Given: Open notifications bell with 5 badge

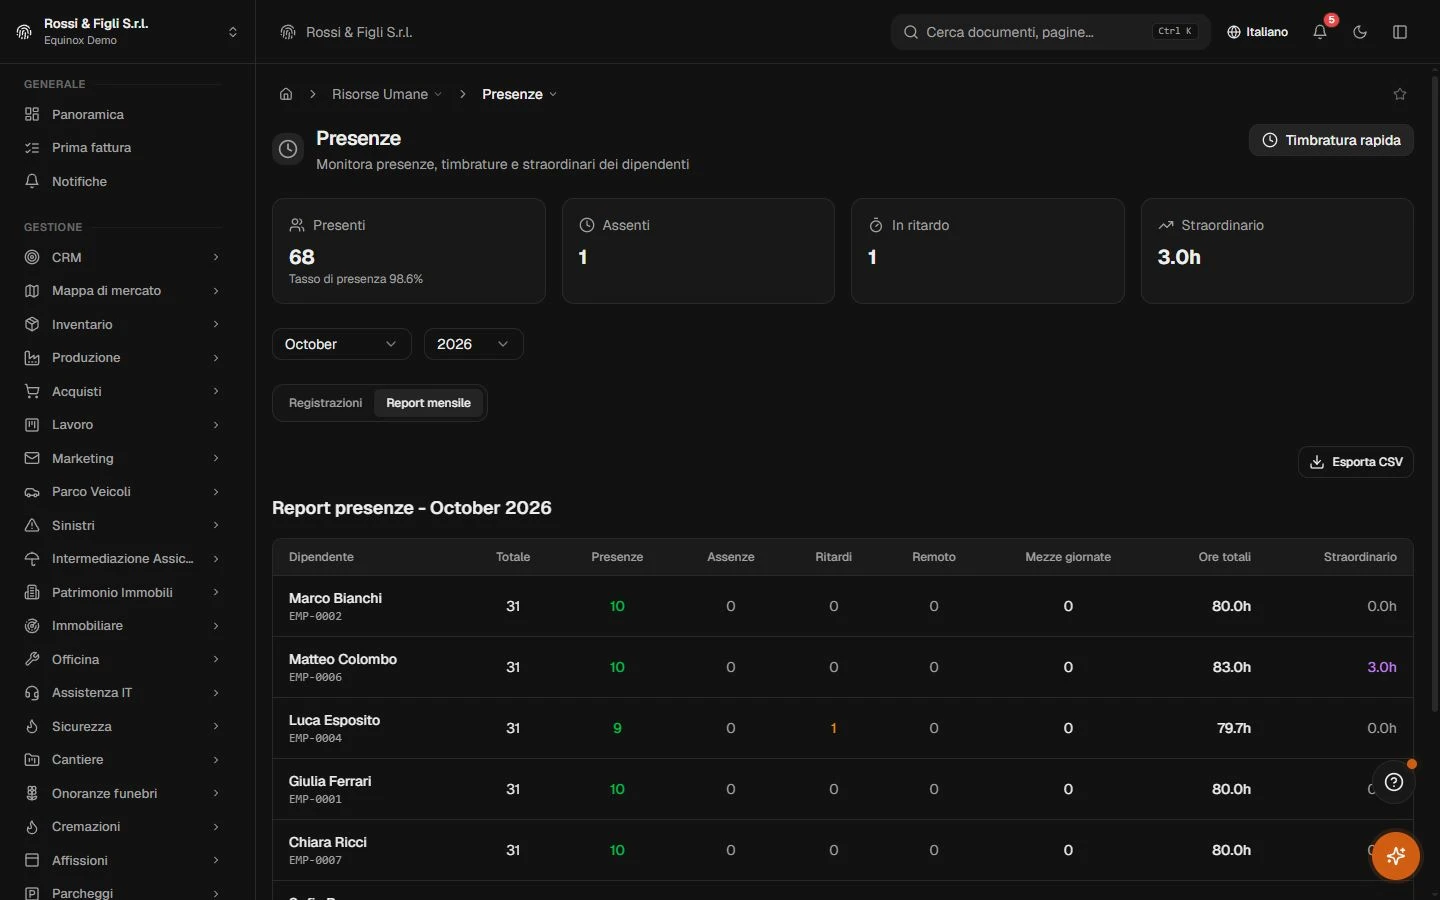Looking at the screenshot, I should tap(1320, 32).
